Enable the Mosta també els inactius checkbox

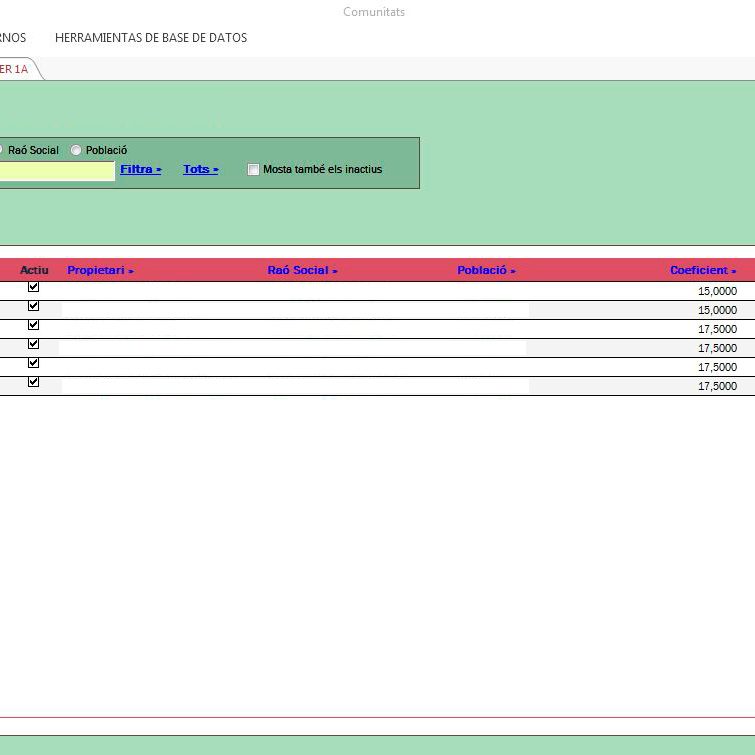click(x=253, y=170)
